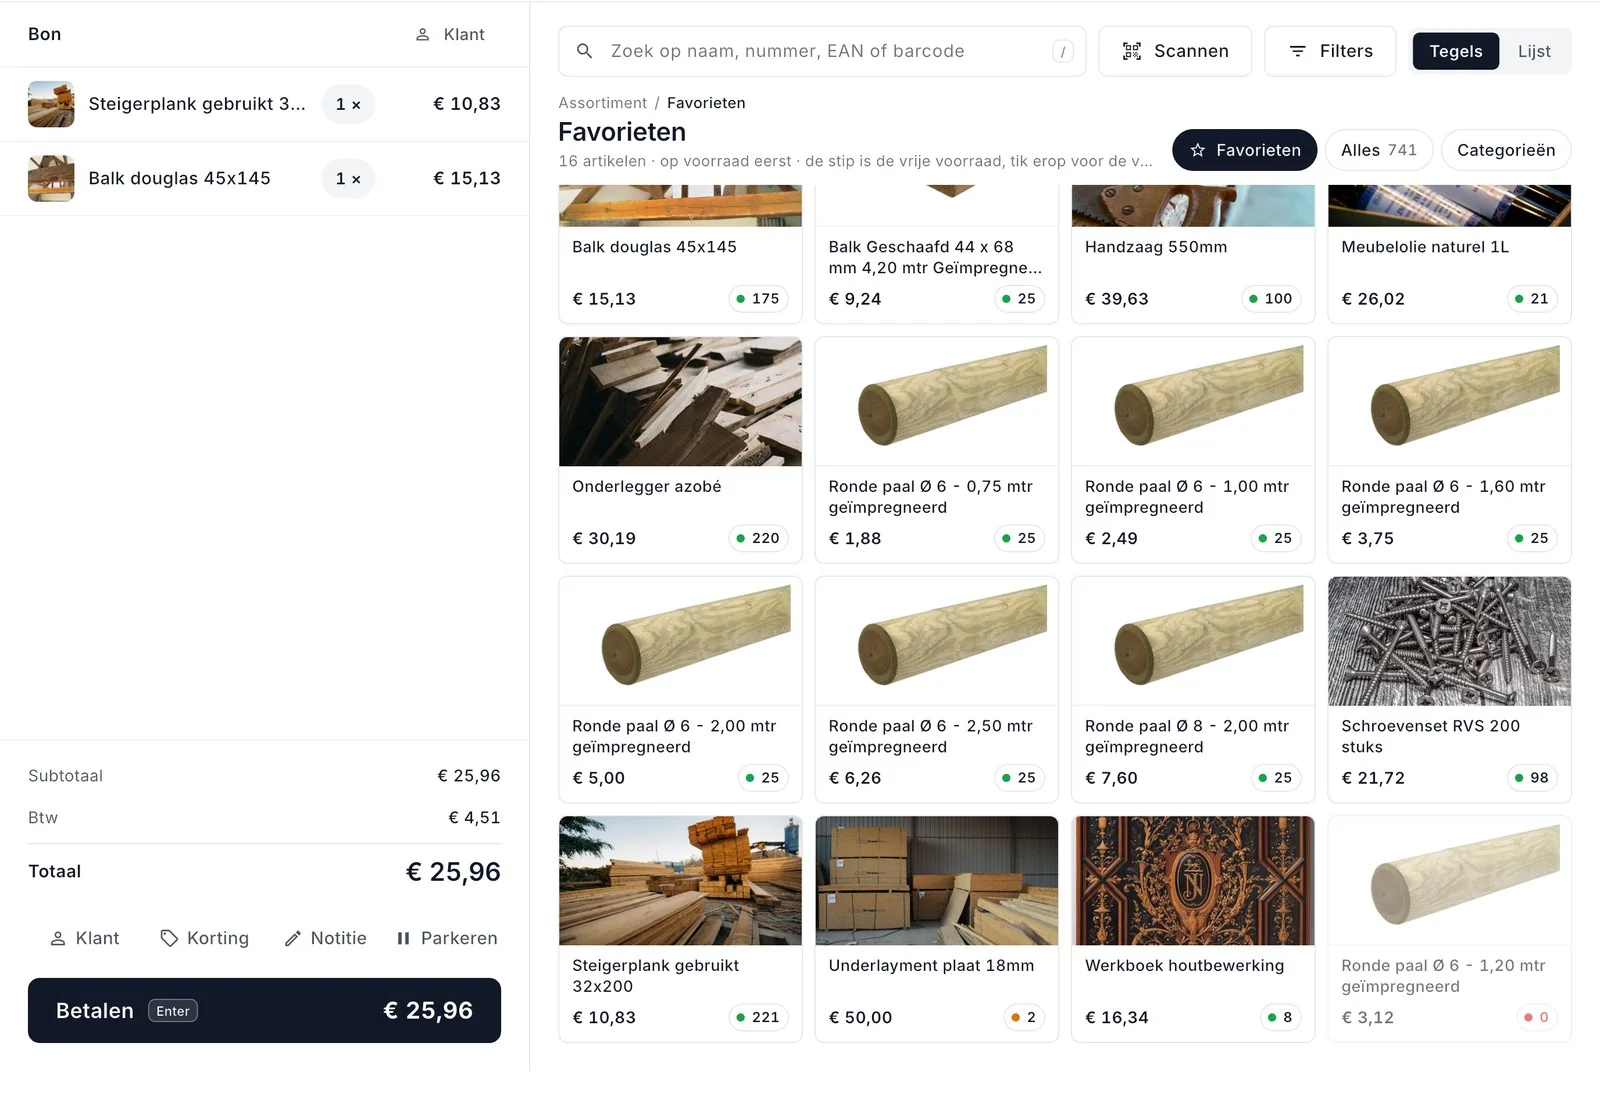
Task: Switch to Lijst list view
Action: pyautogui.click(x=1534, y=51)
